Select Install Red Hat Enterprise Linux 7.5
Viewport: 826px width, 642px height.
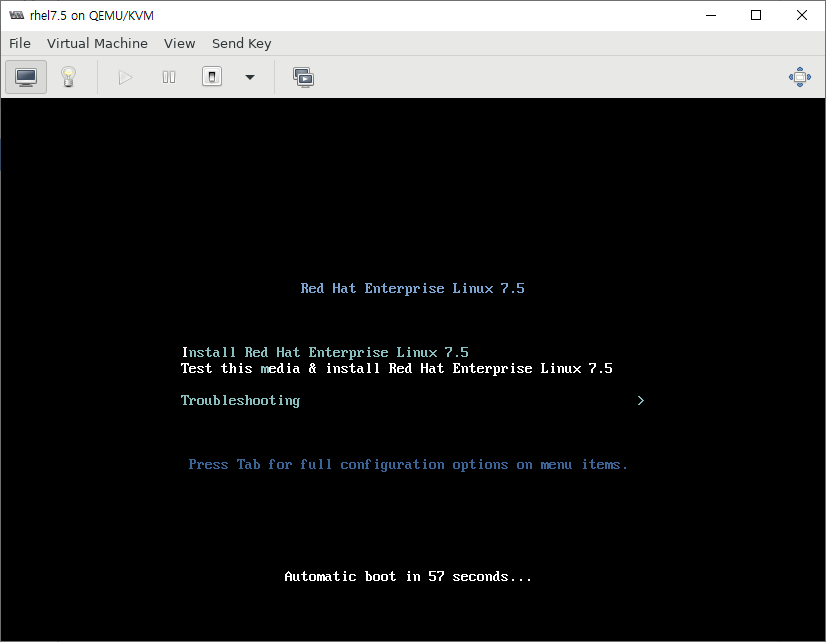[x=325, y=352]
